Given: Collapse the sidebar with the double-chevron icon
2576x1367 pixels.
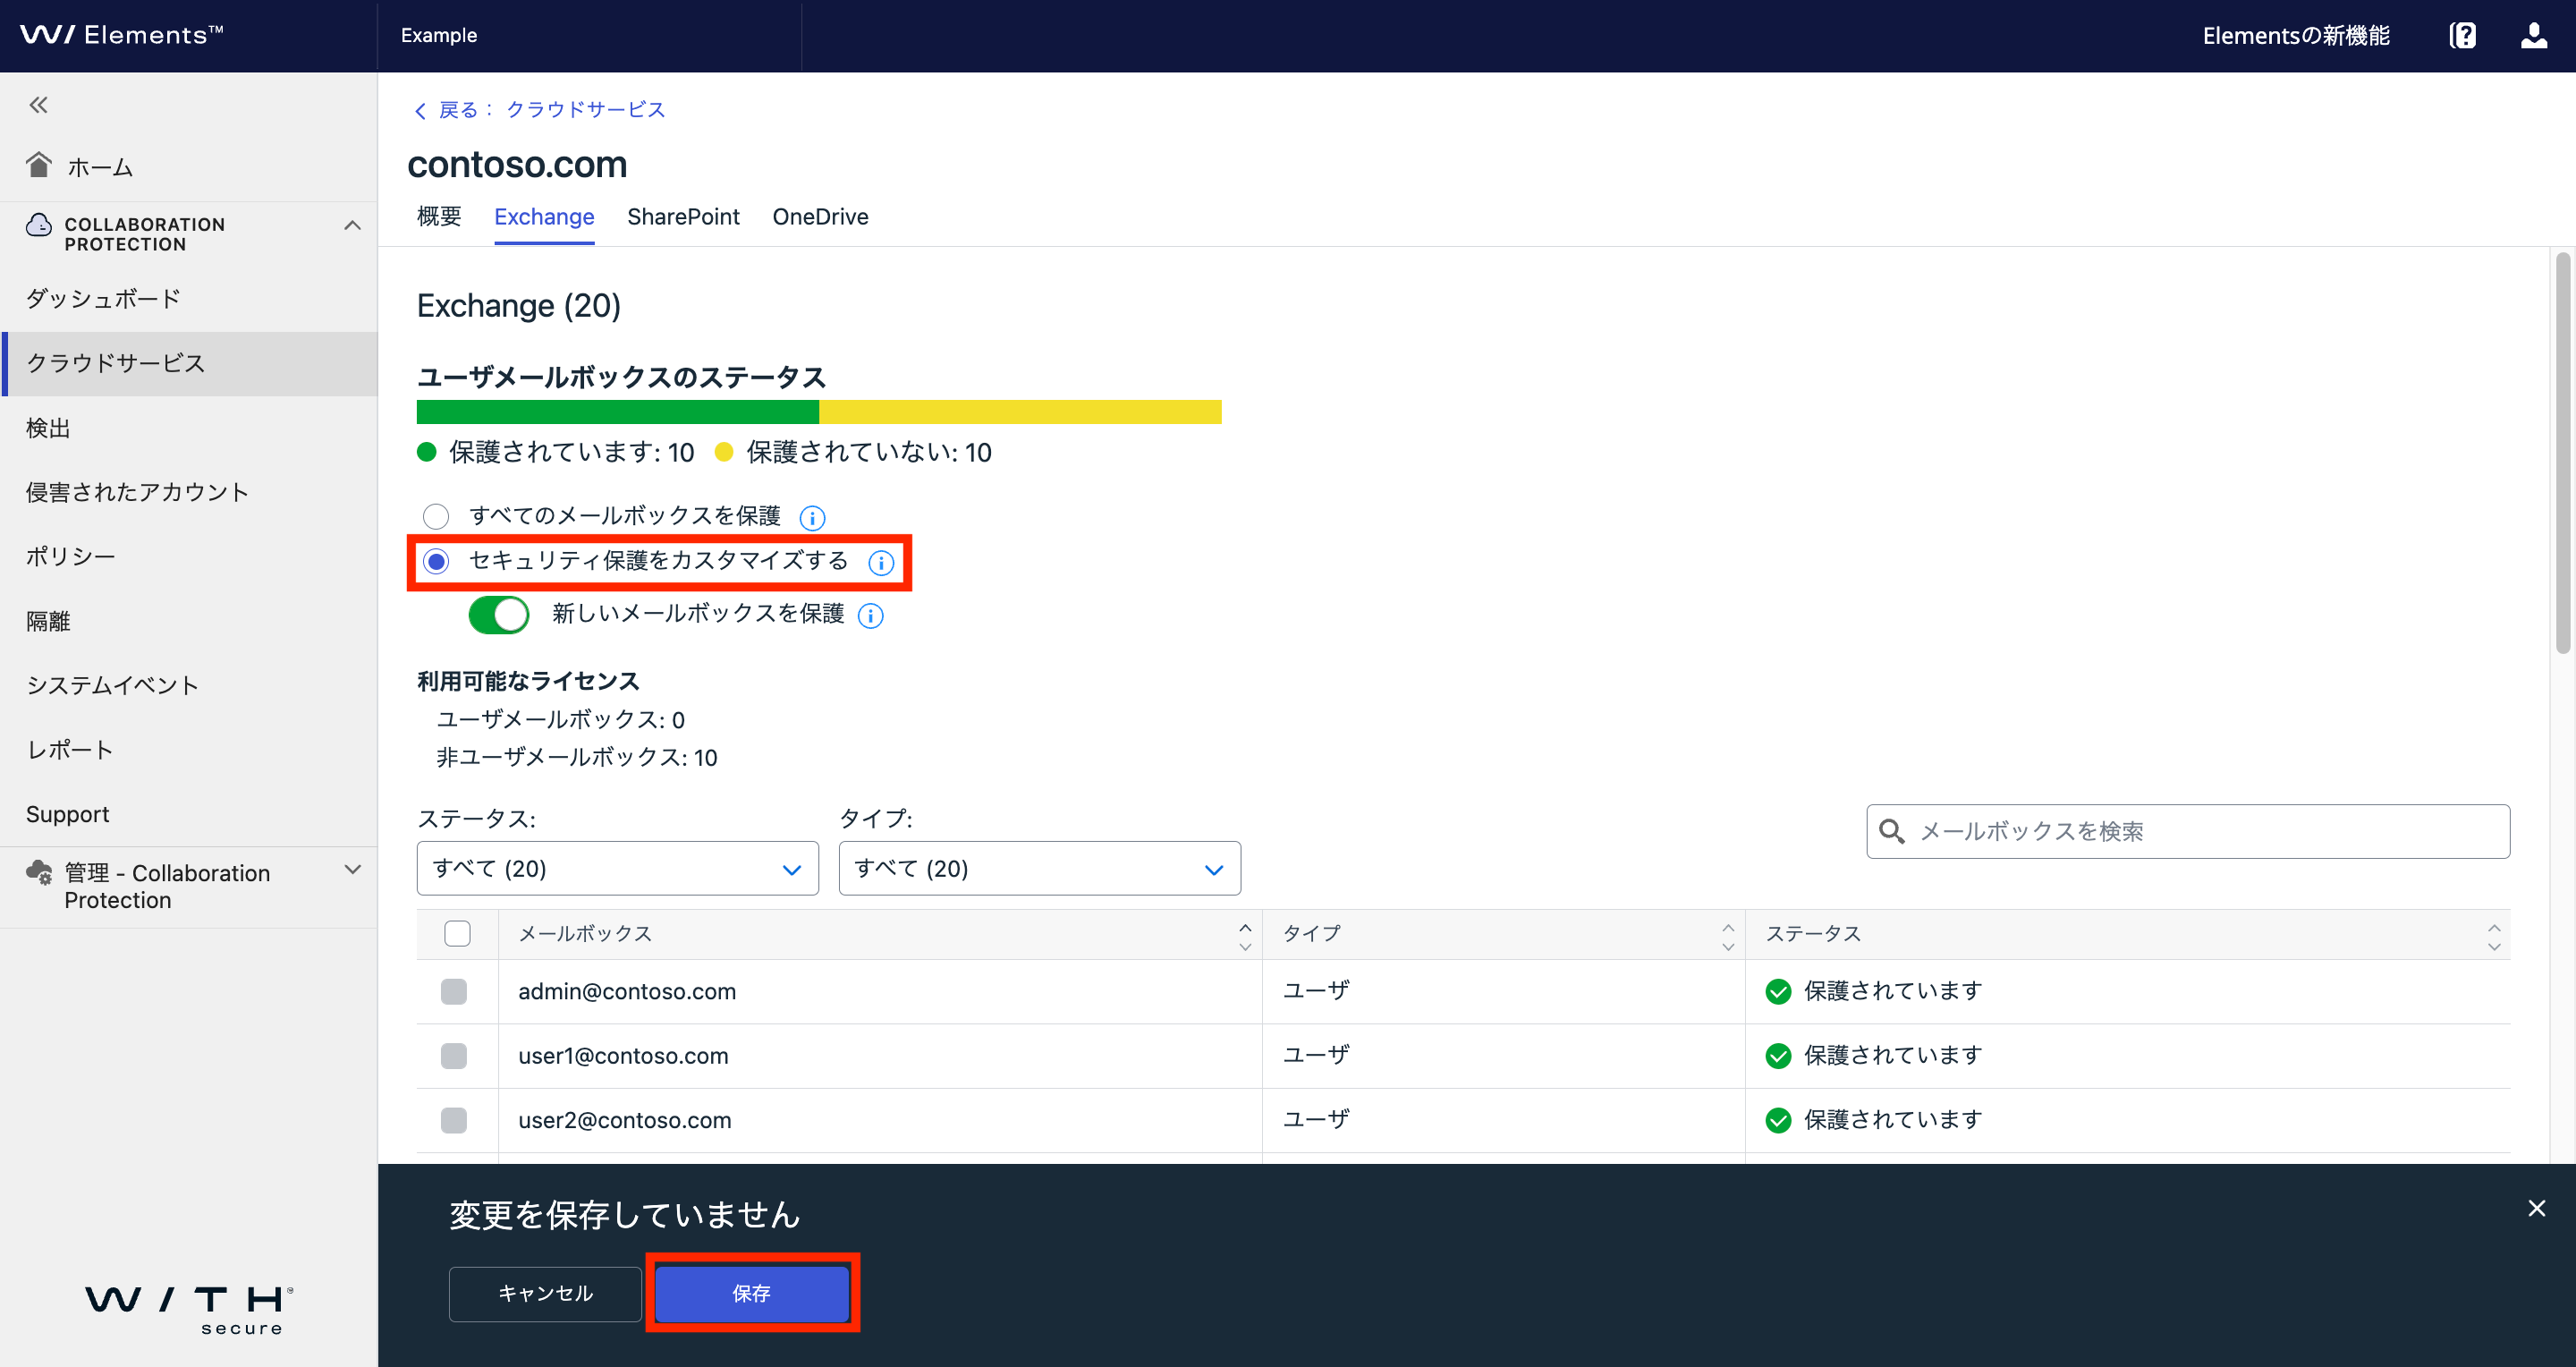Looking at the screenshot, I should pos(38,105).
